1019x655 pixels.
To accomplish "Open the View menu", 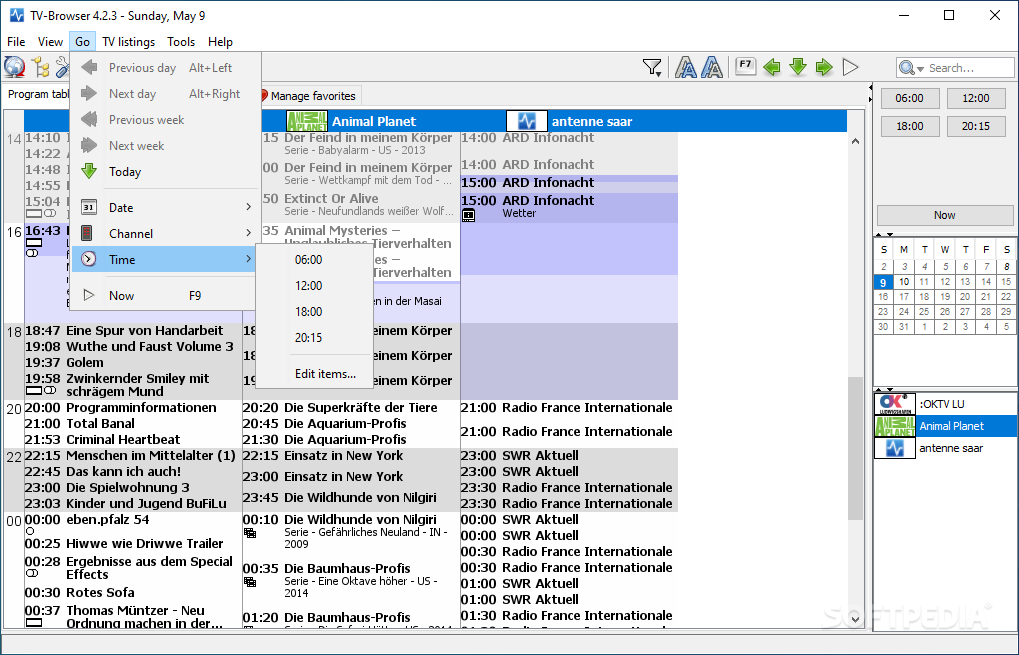I will (50, 42).
